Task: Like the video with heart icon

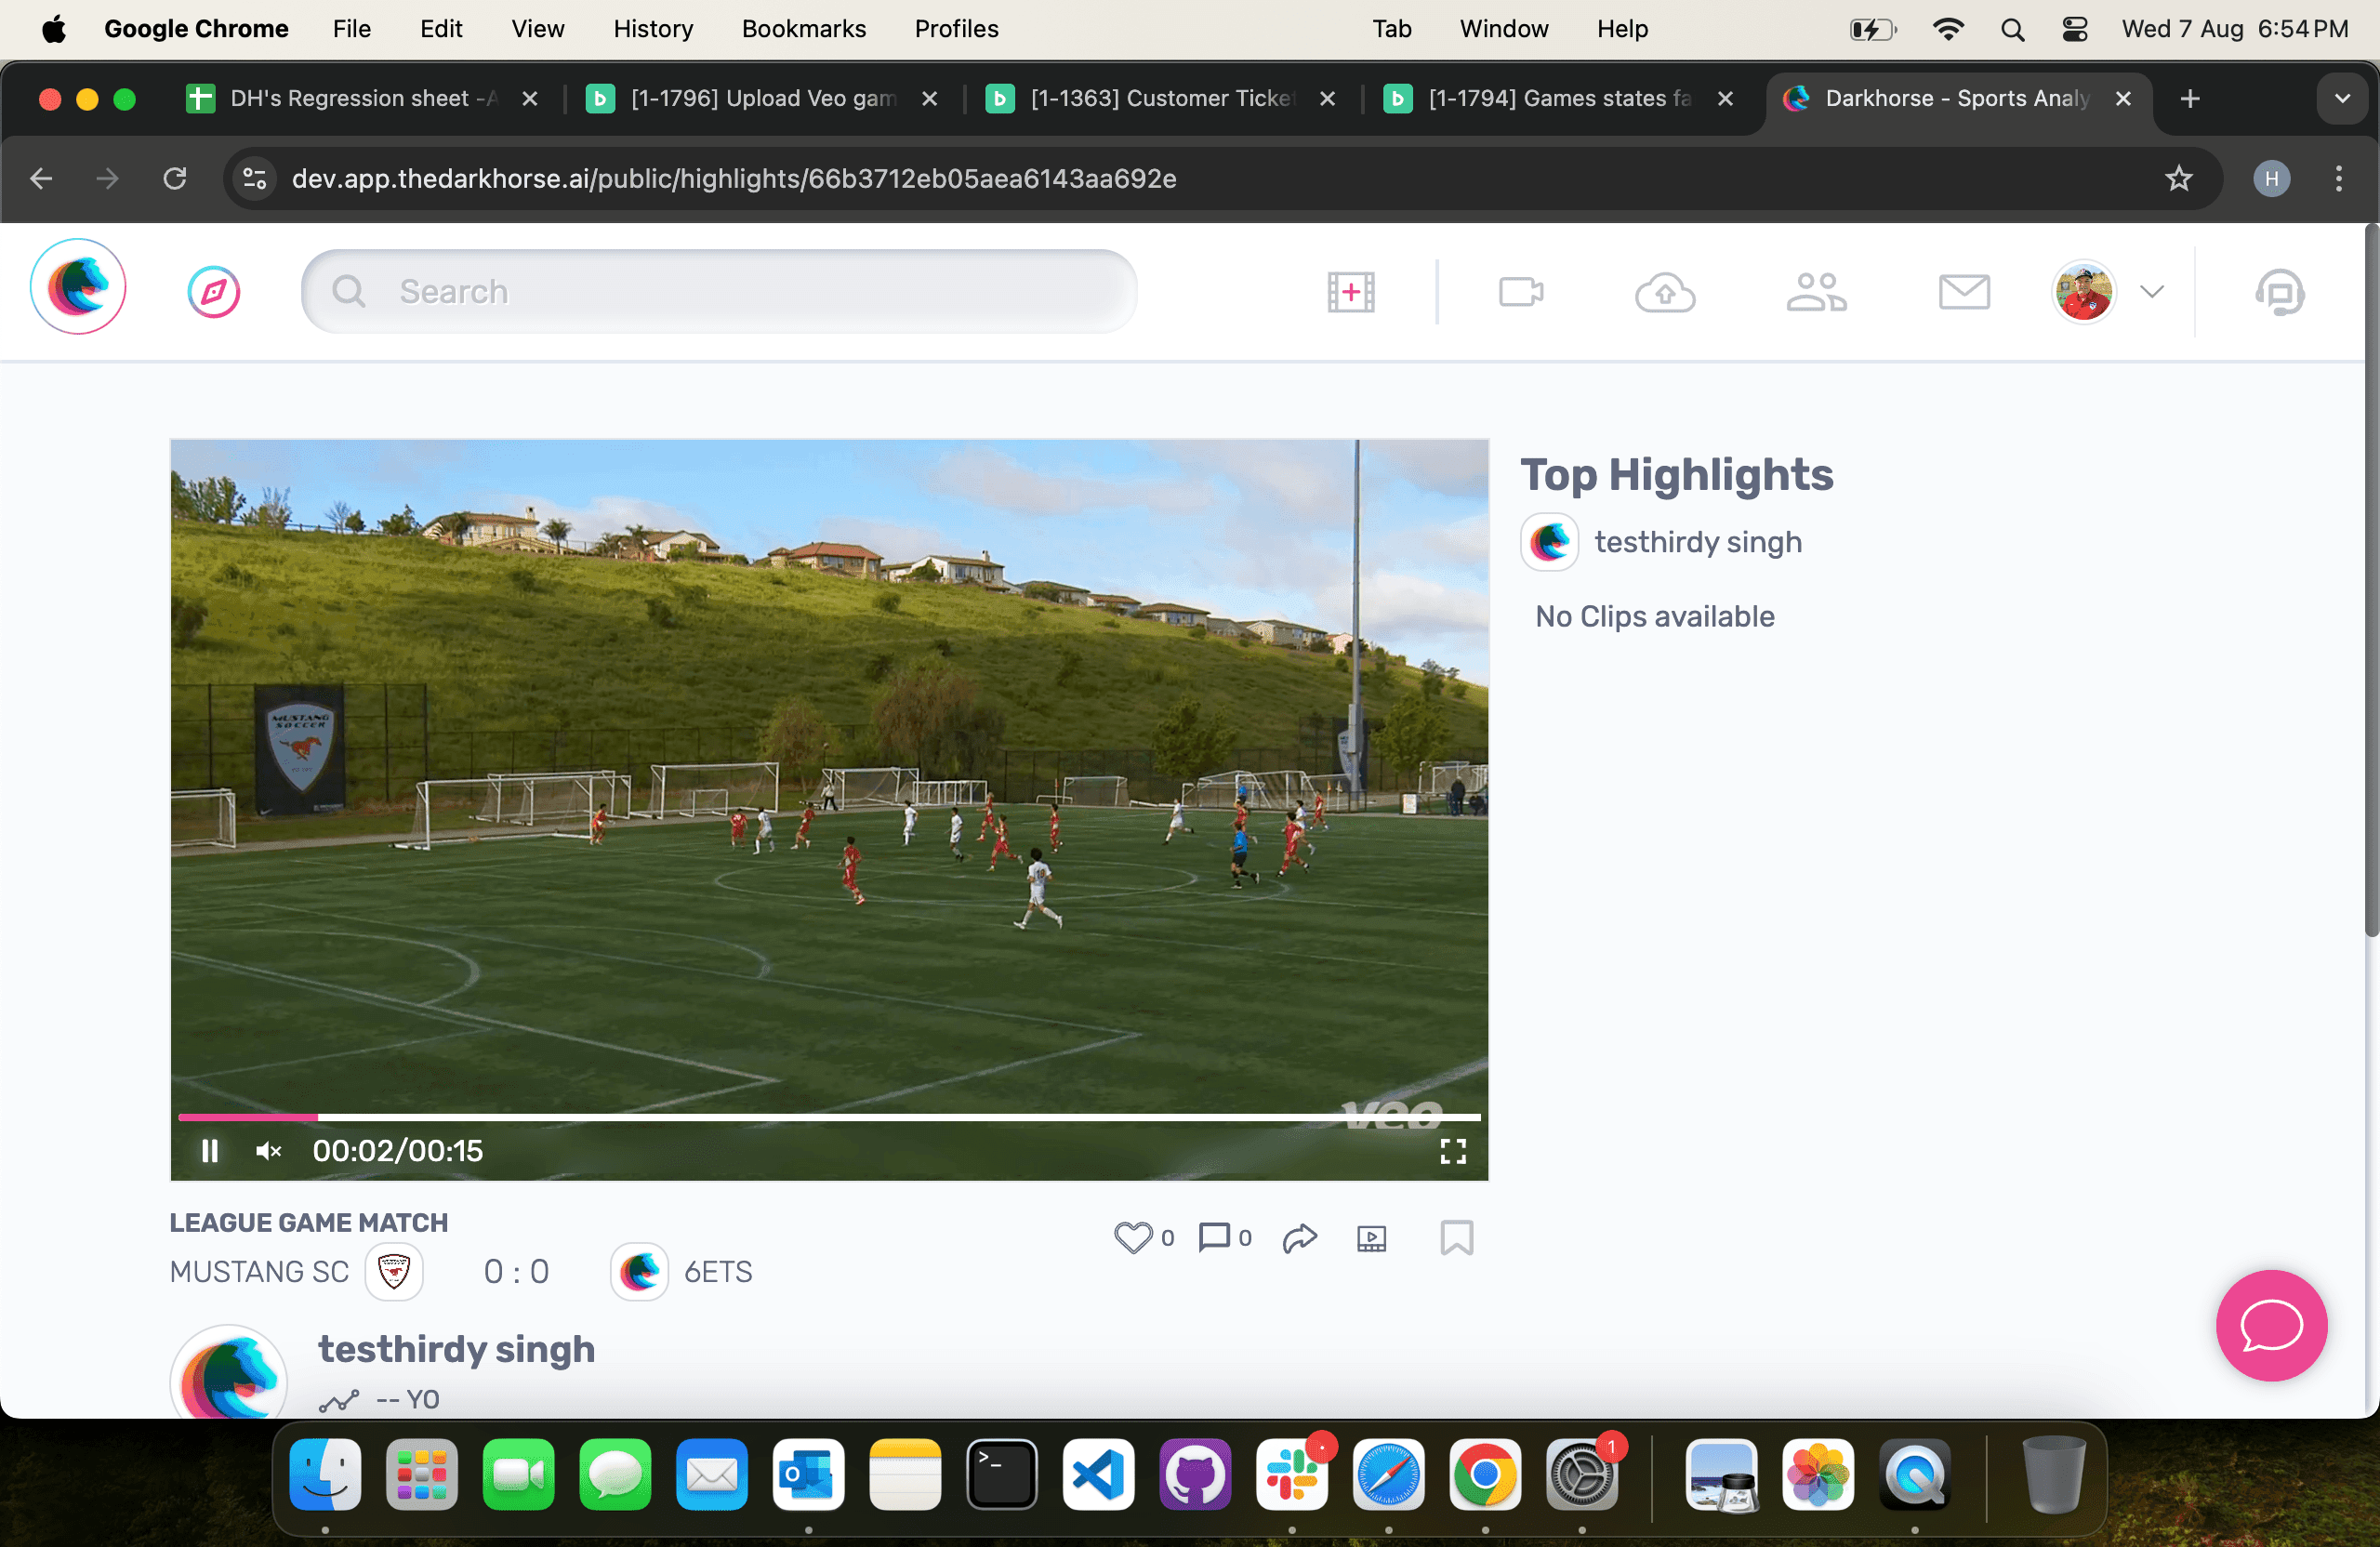Action: [1133, 1238]
